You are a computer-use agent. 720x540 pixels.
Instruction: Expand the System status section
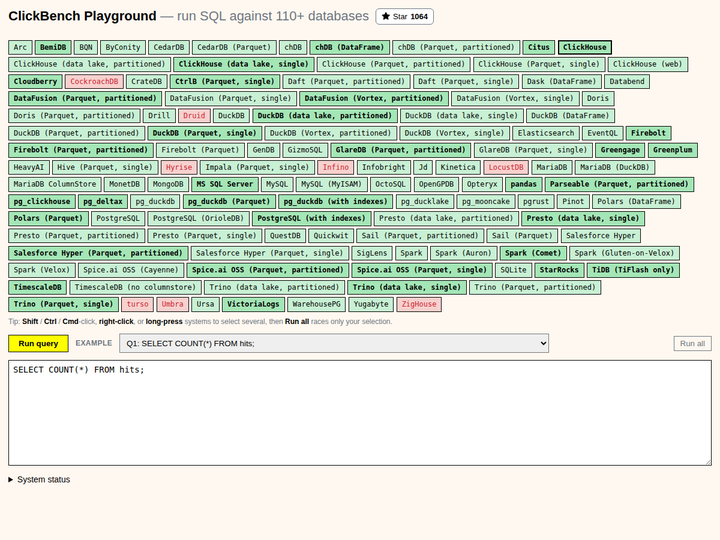(39, 479)
